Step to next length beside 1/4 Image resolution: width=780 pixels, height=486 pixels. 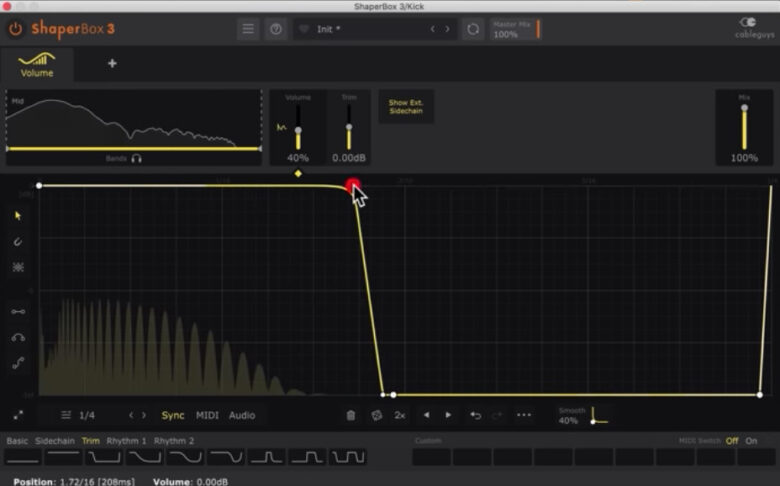point(144,415)
